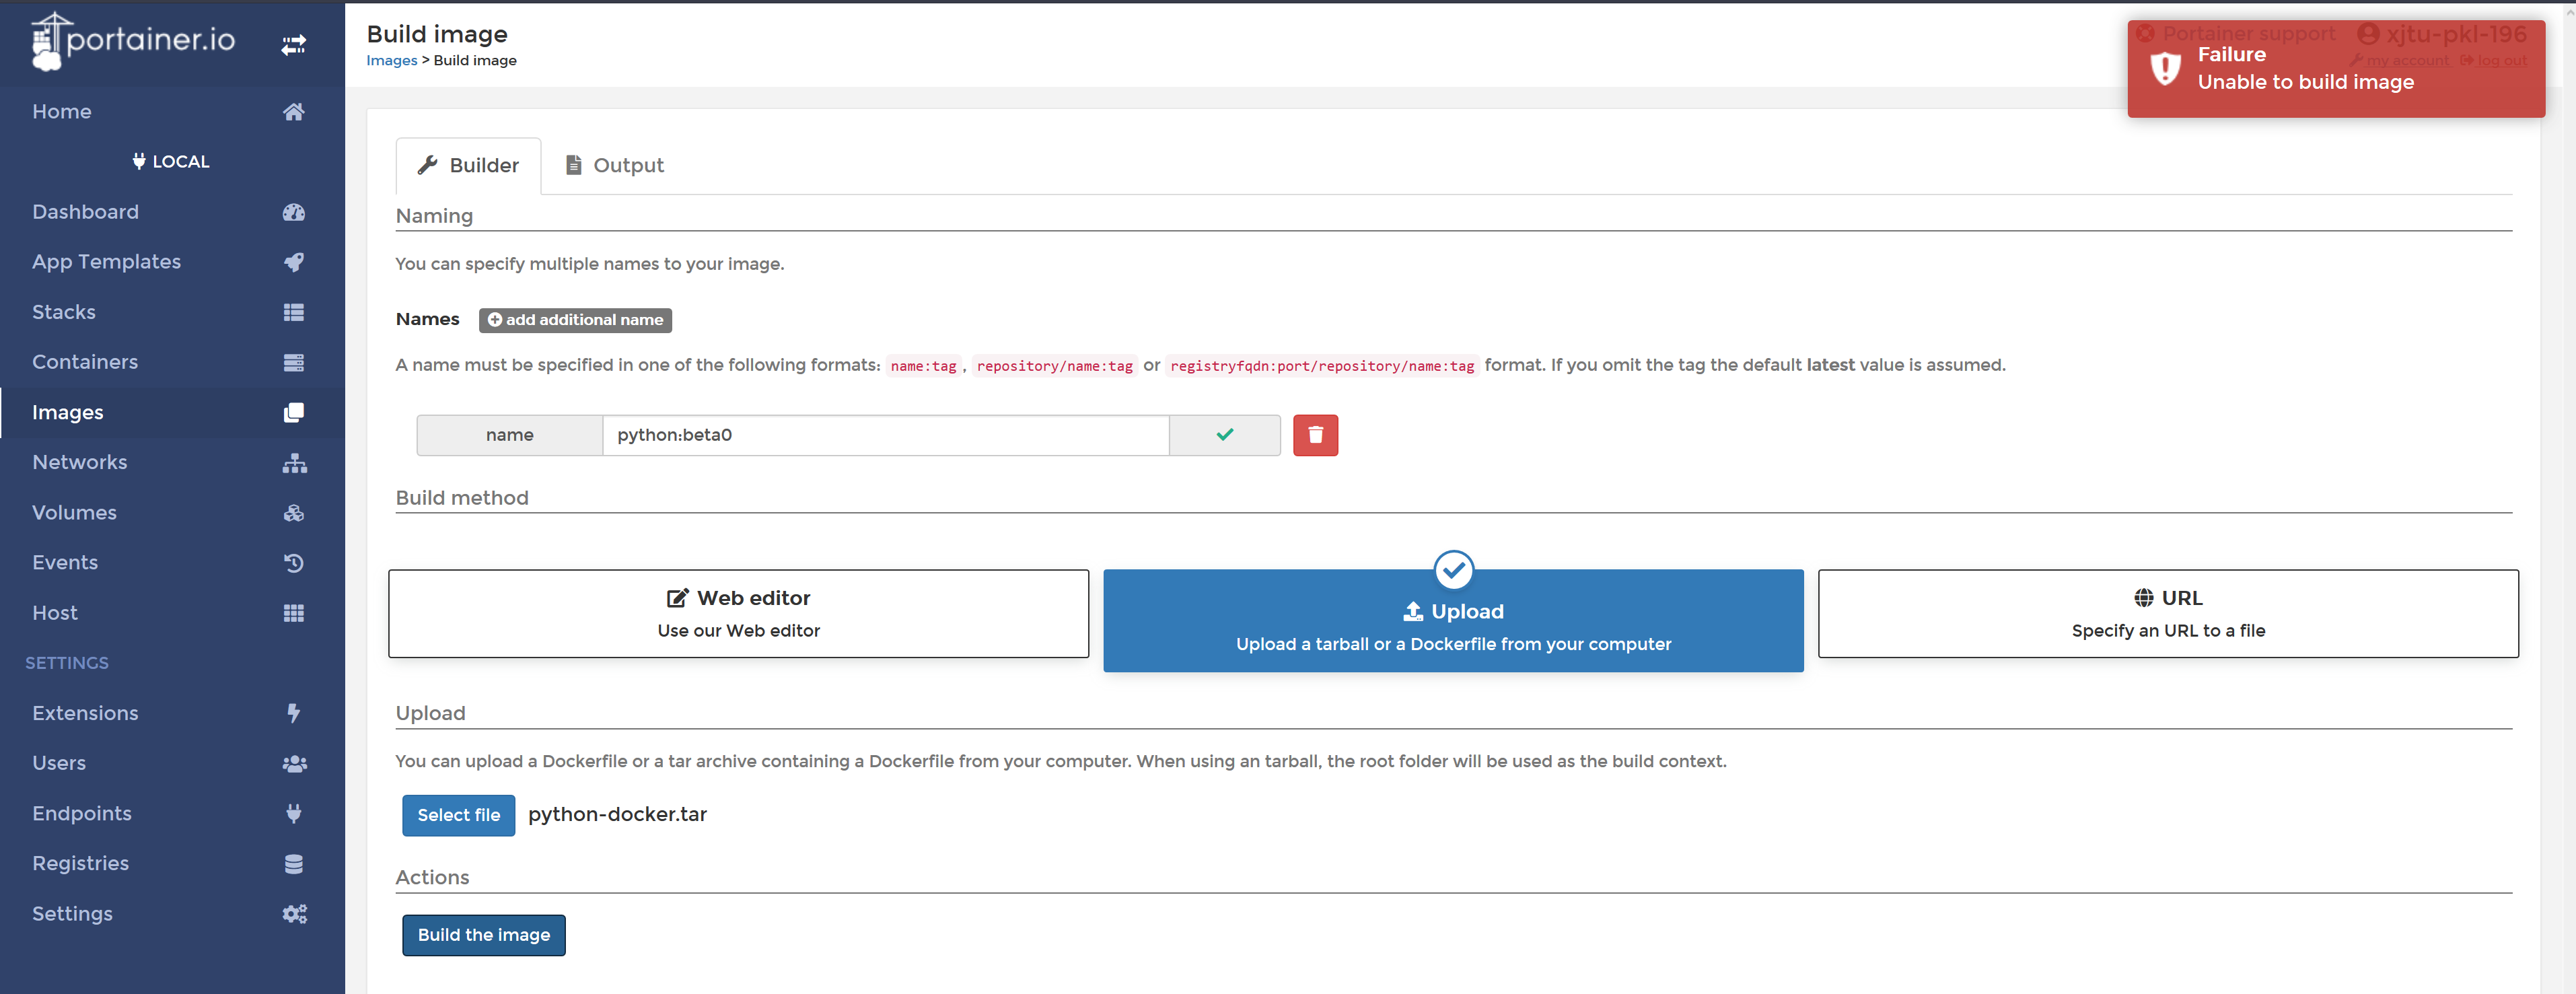Delete the python:beta0 name with trash icon
Image resolution: width=2576 pixels, height=994 pixels.
(1314, 435)
